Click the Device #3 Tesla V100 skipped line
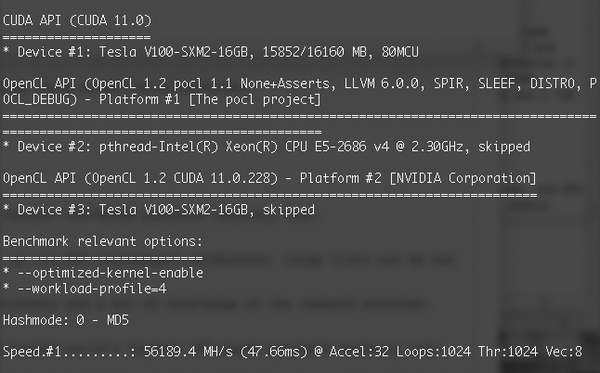This screenshot has width=600, height=373. point(159,210)
